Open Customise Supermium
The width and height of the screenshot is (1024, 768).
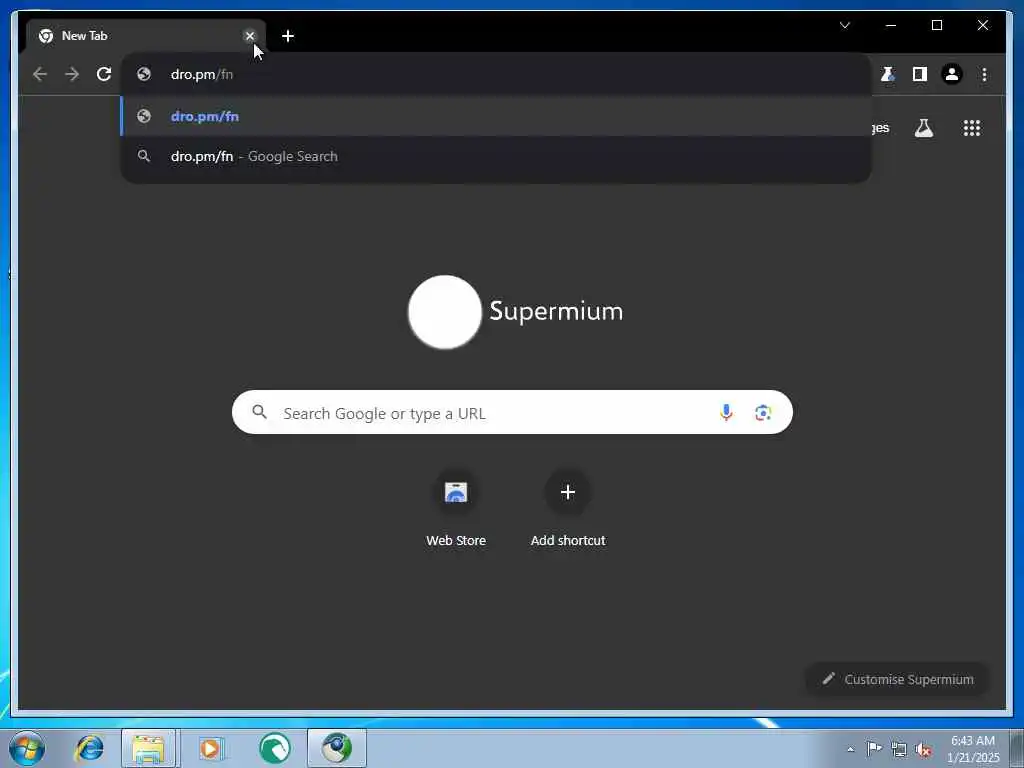(x=897, y=679)
